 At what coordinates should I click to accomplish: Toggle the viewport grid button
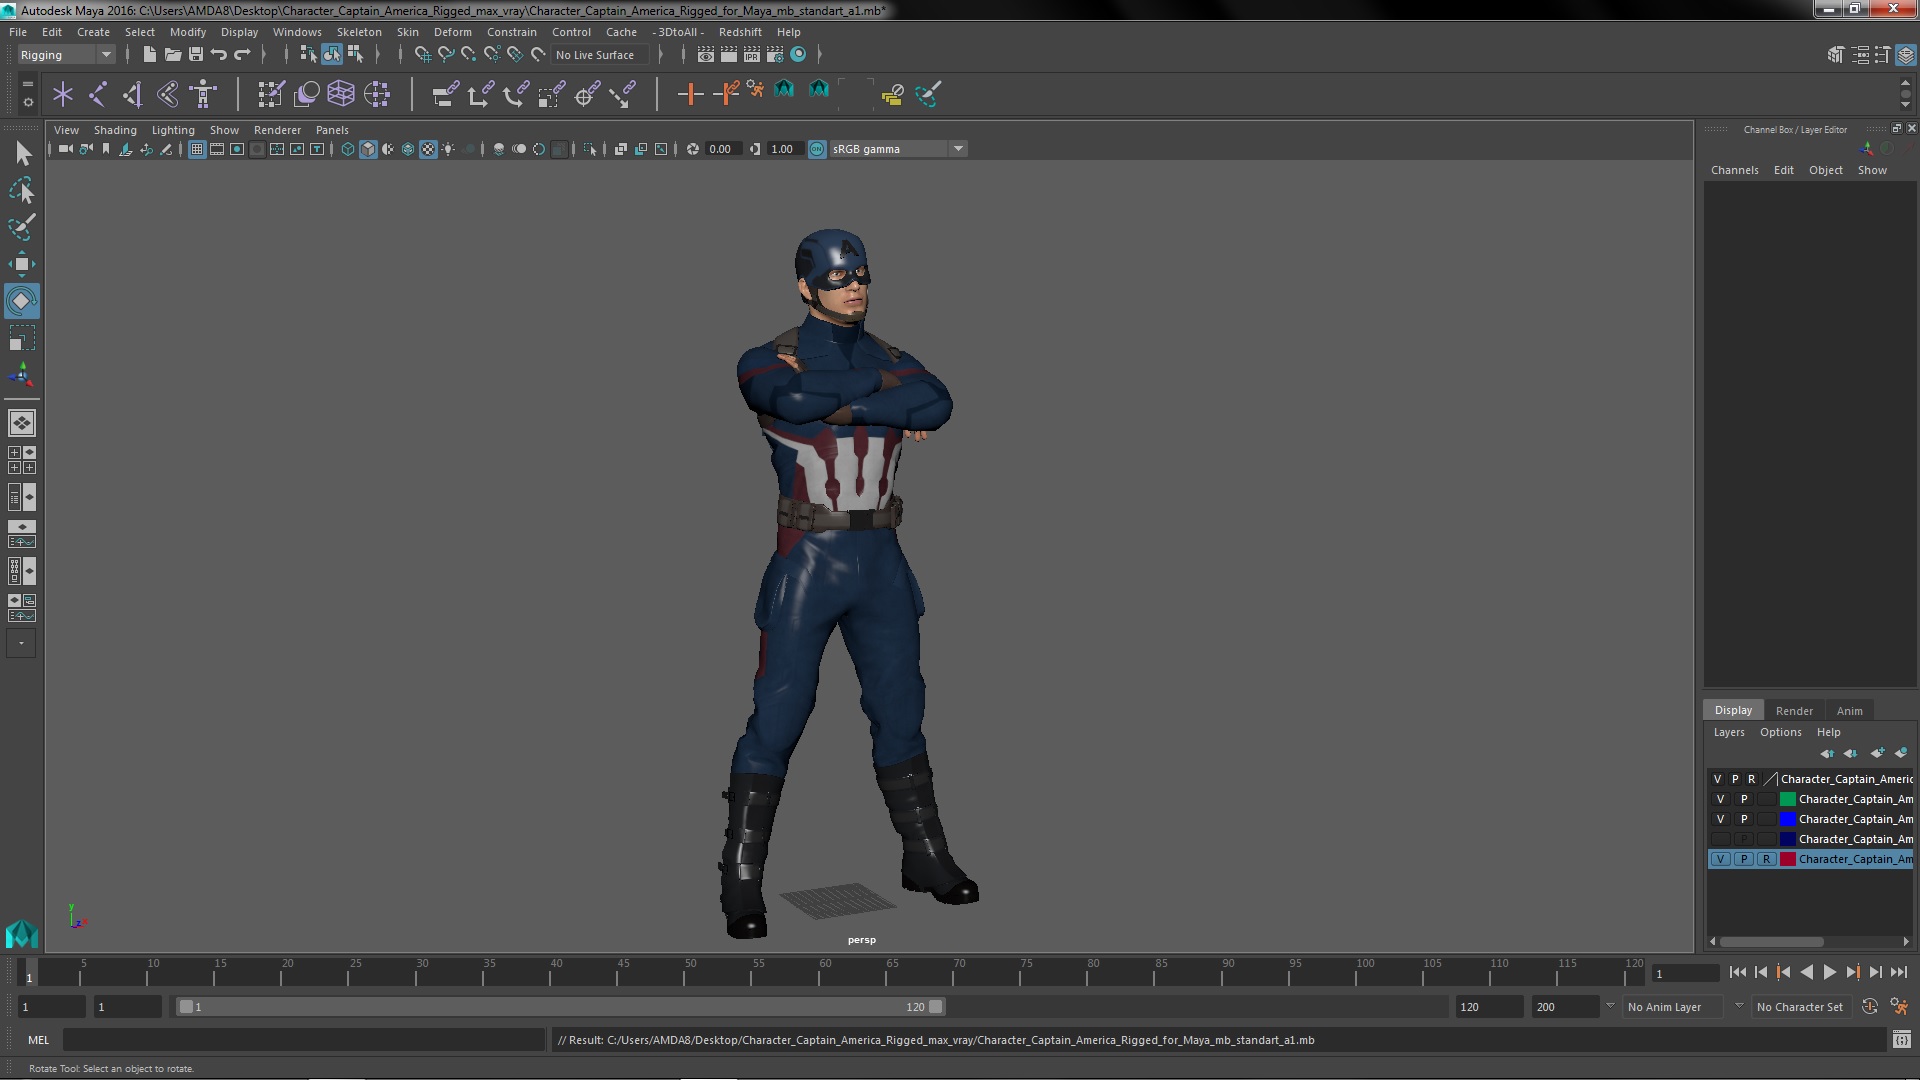click(197, 149)
